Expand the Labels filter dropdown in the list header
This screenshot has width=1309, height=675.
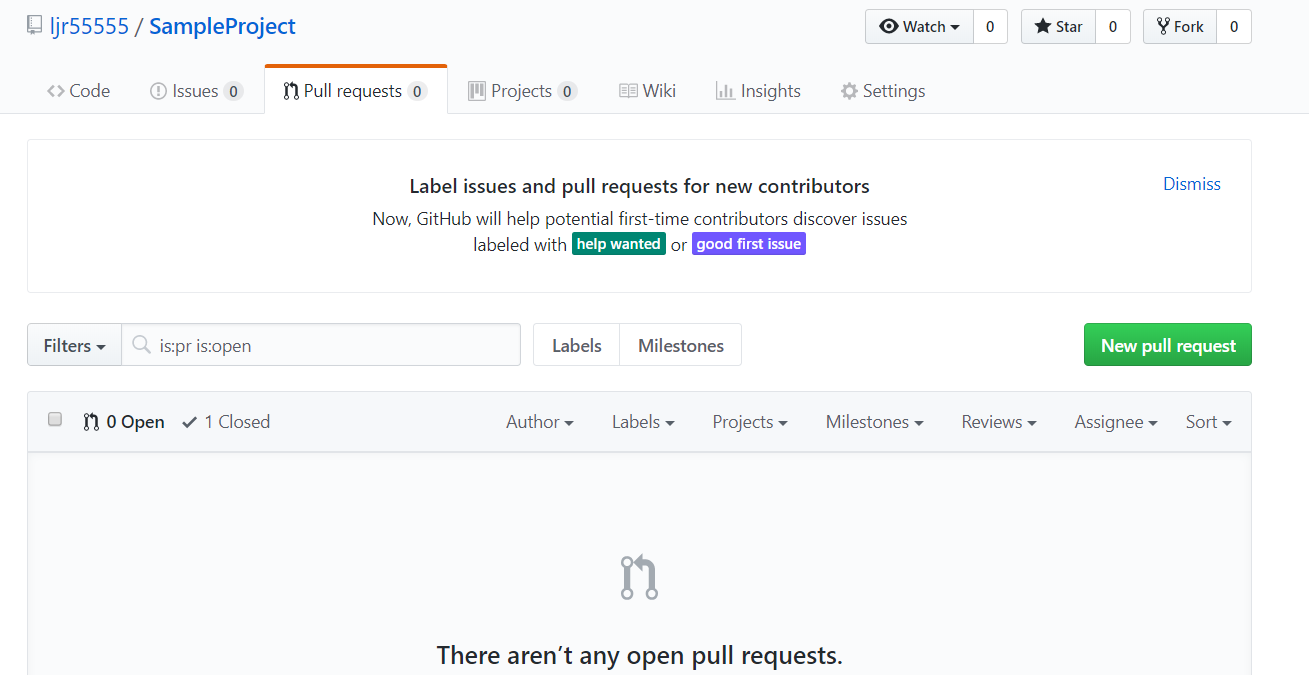[643, 422]
